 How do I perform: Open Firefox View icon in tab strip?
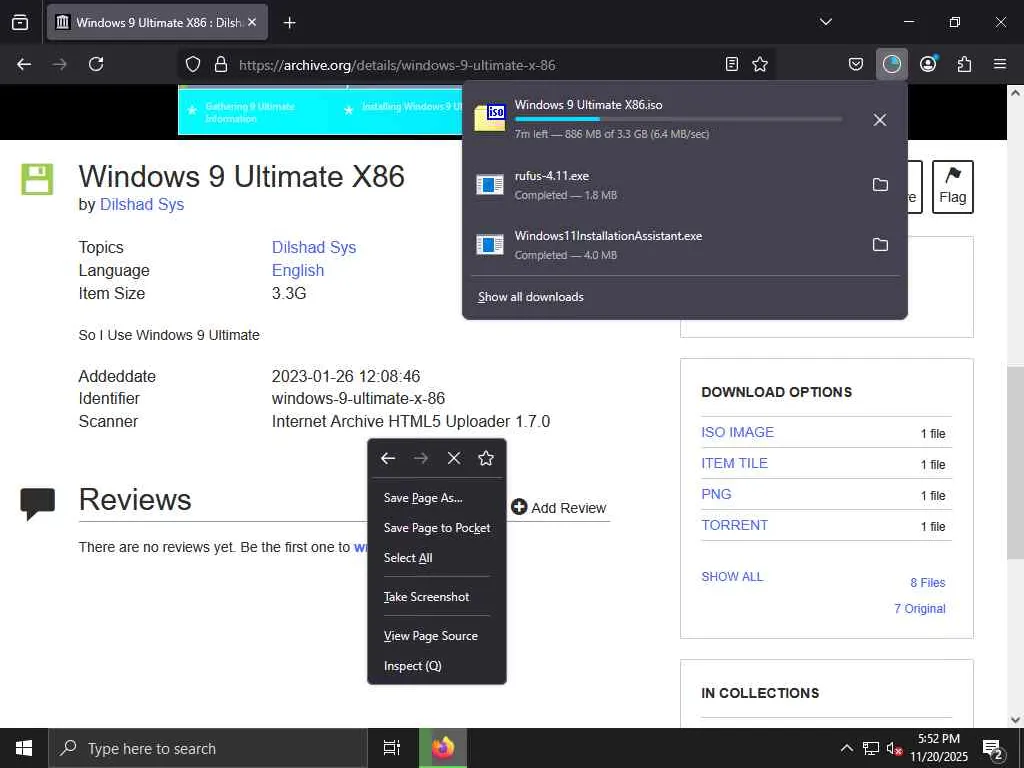click(20, 22)
